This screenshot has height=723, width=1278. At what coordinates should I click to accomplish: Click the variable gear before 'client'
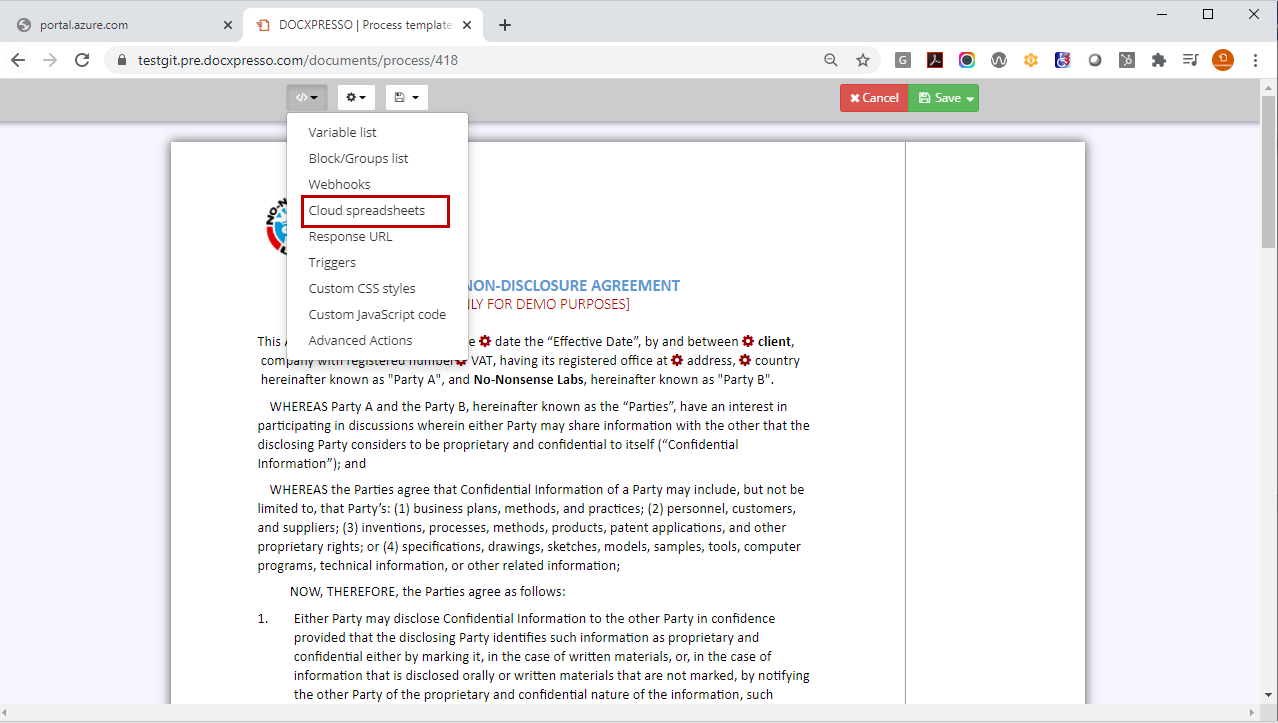[x=748, y=341]
